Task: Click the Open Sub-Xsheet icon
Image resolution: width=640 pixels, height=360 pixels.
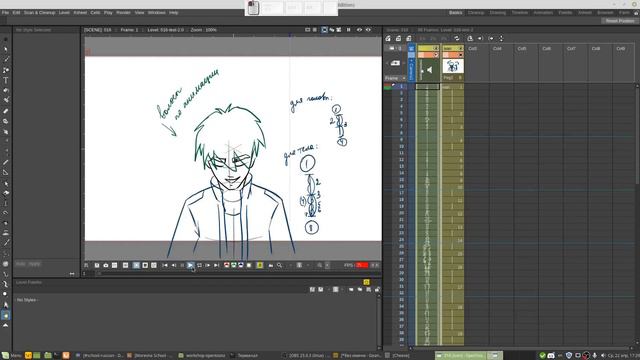Action: (480, 38)
